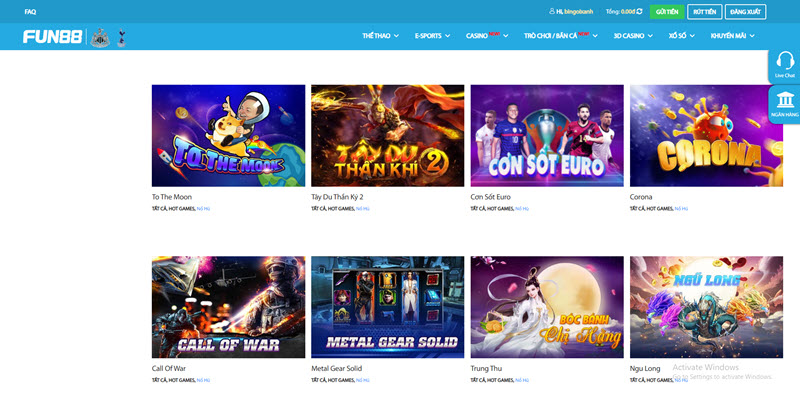
Task: Click the Tottenham Hotspur club crest
Action: click(x=121, y=38)
